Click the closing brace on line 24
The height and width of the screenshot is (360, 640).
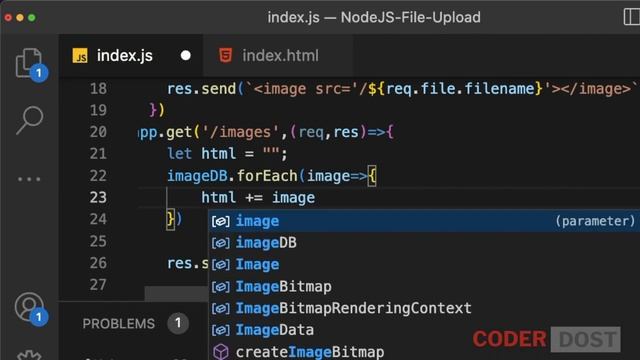pyautogui.click(x=170, y=220)
